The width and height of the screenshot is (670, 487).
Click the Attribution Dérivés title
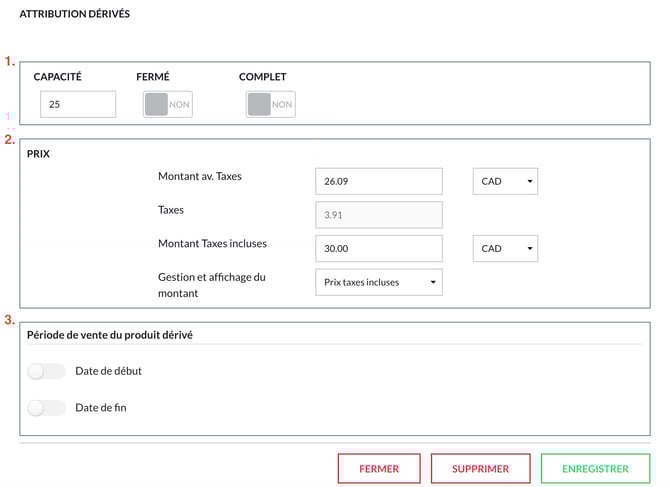(75, 15)
